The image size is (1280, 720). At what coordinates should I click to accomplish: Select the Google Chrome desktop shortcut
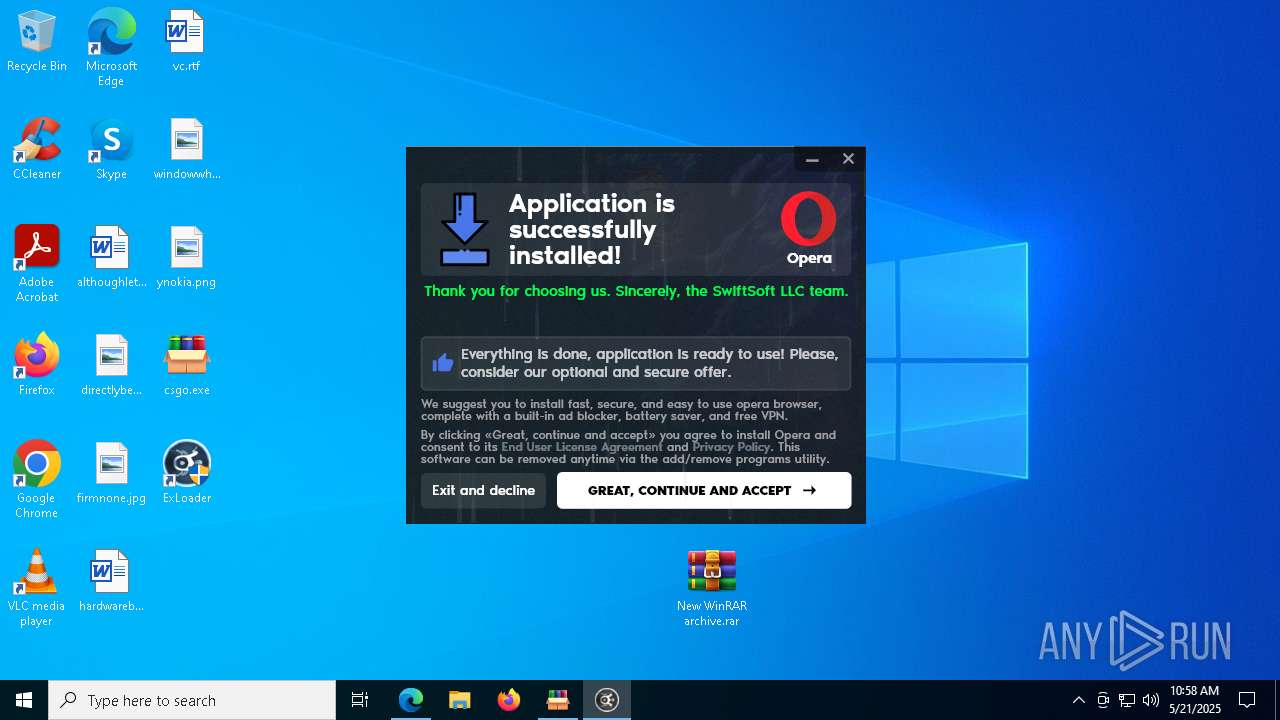click(x=37, y=480)
